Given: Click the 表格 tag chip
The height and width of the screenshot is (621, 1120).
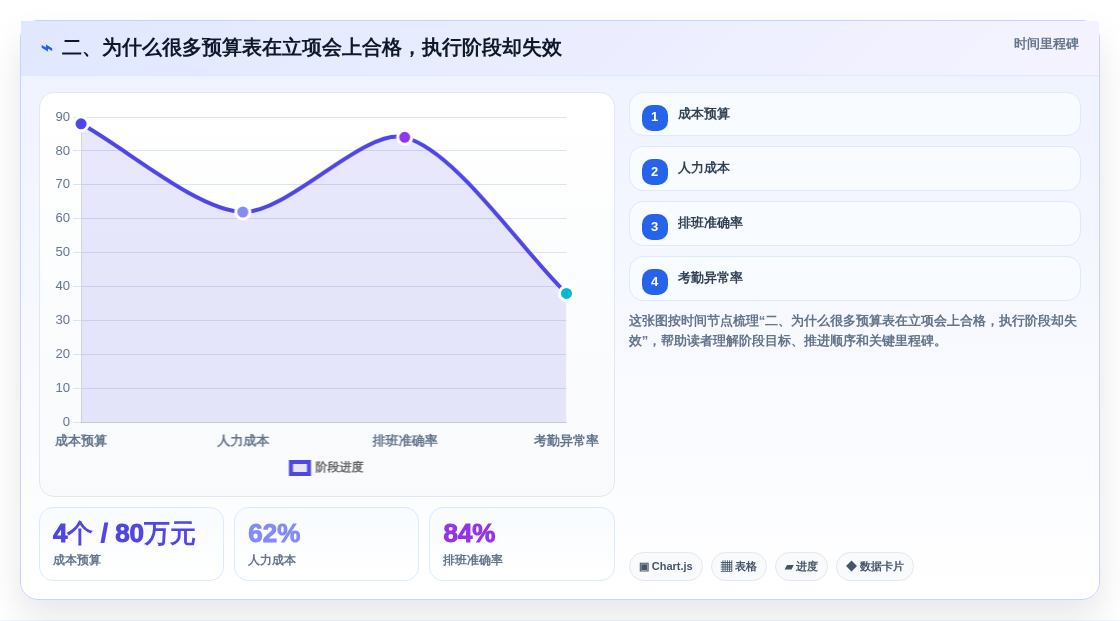Looking at the screenshot, I should 739,567.
